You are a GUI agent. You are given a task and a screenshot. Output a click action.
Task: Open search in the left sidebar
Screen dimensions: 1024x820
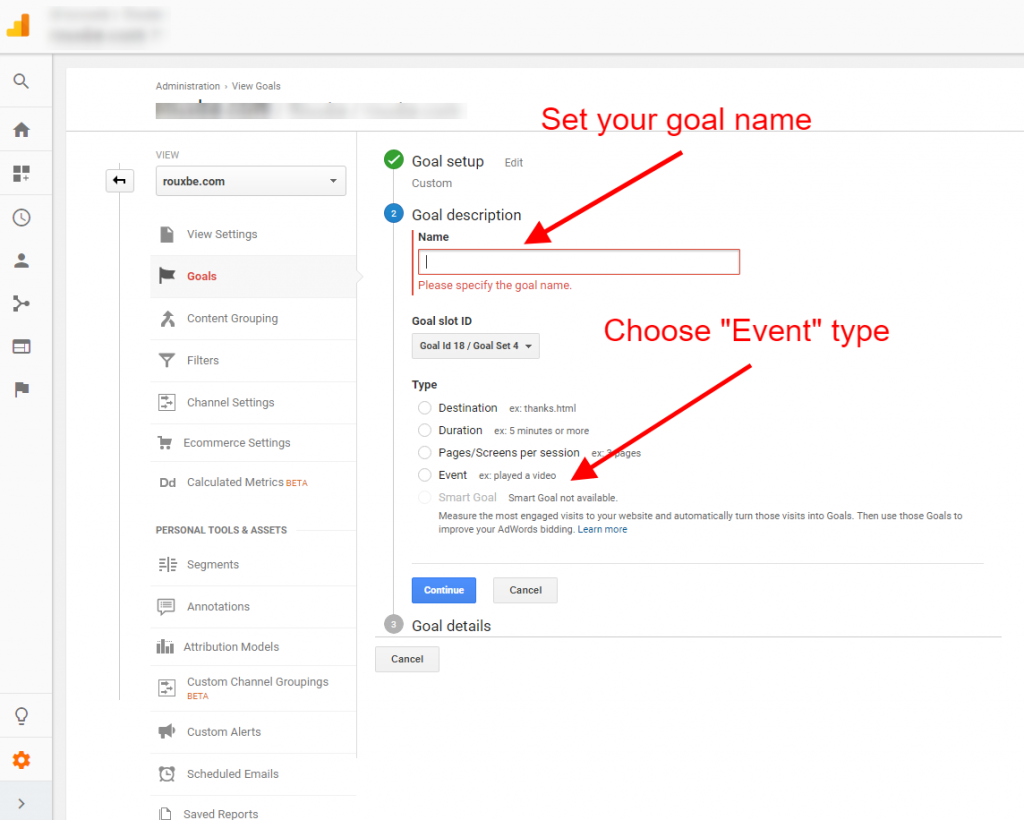click(x=21, y=81)
